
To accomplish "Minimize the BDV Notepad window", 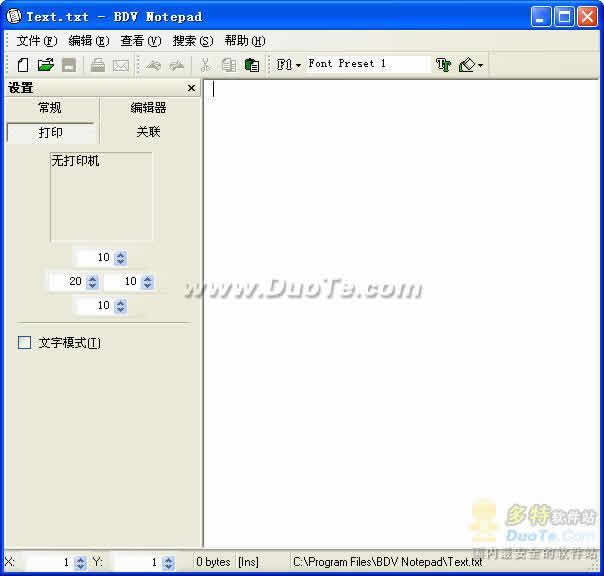I will click(540, 17).
